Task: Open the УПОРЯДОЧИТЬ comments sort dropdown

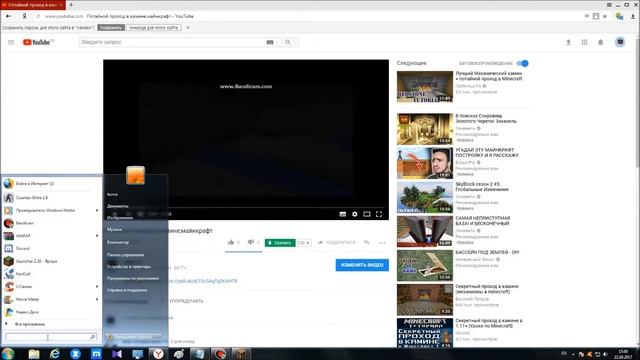Action: point(186,301)
